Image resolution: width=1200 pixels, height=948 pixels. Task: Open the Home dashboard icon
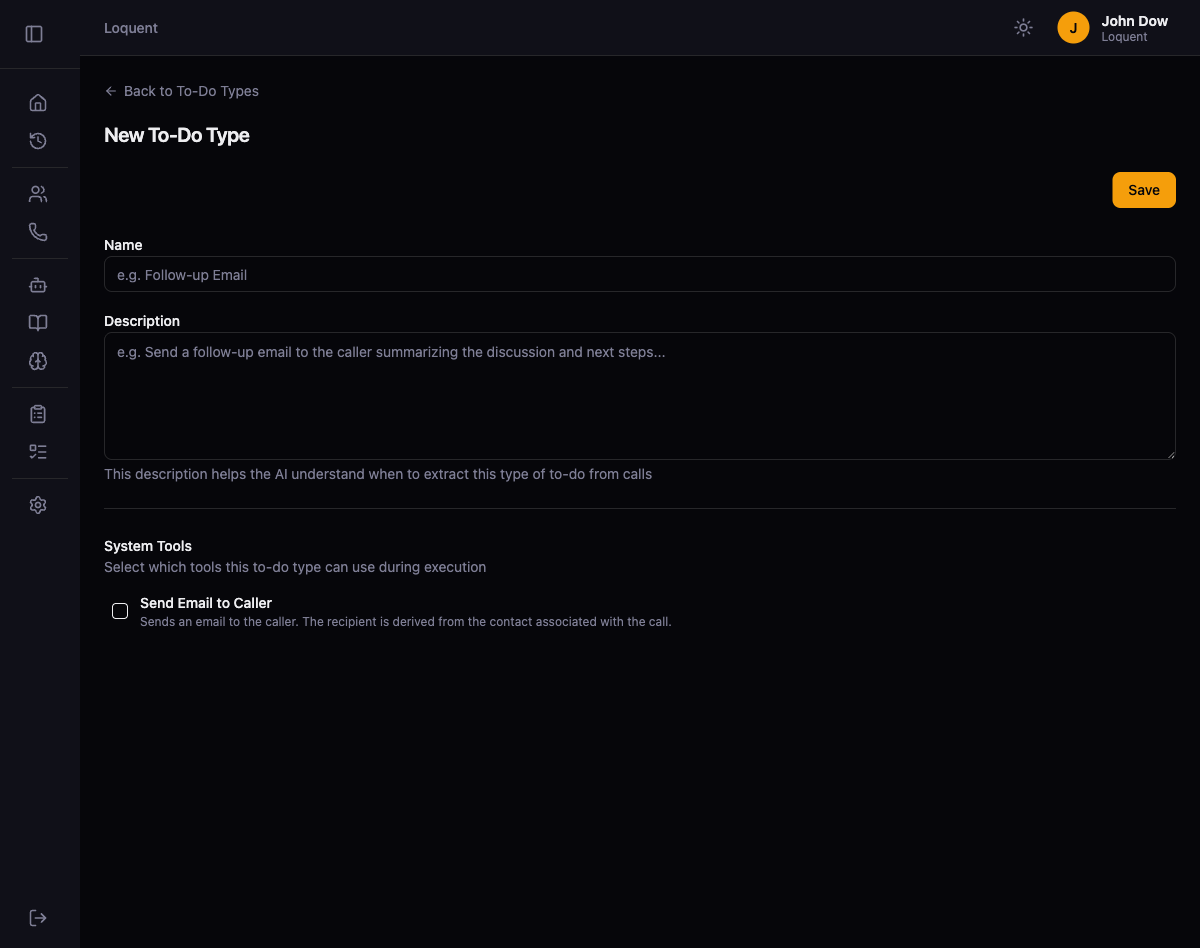pos(38,102)
